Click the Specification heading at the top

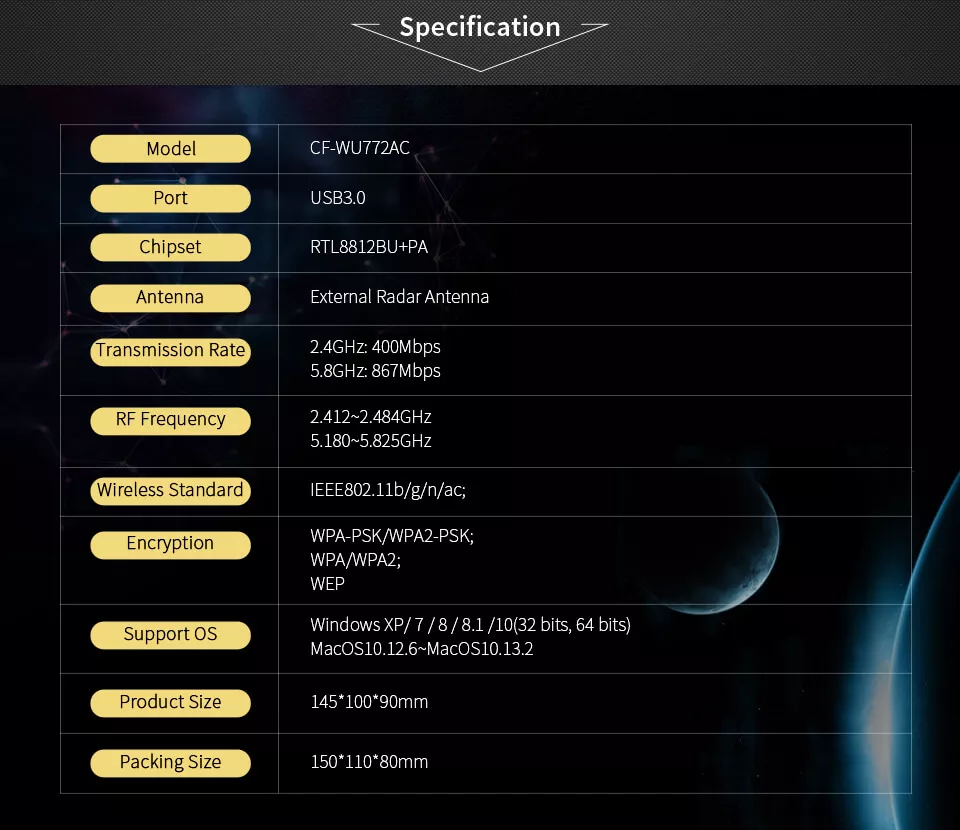pyautogui.click(x=480, y=27)
